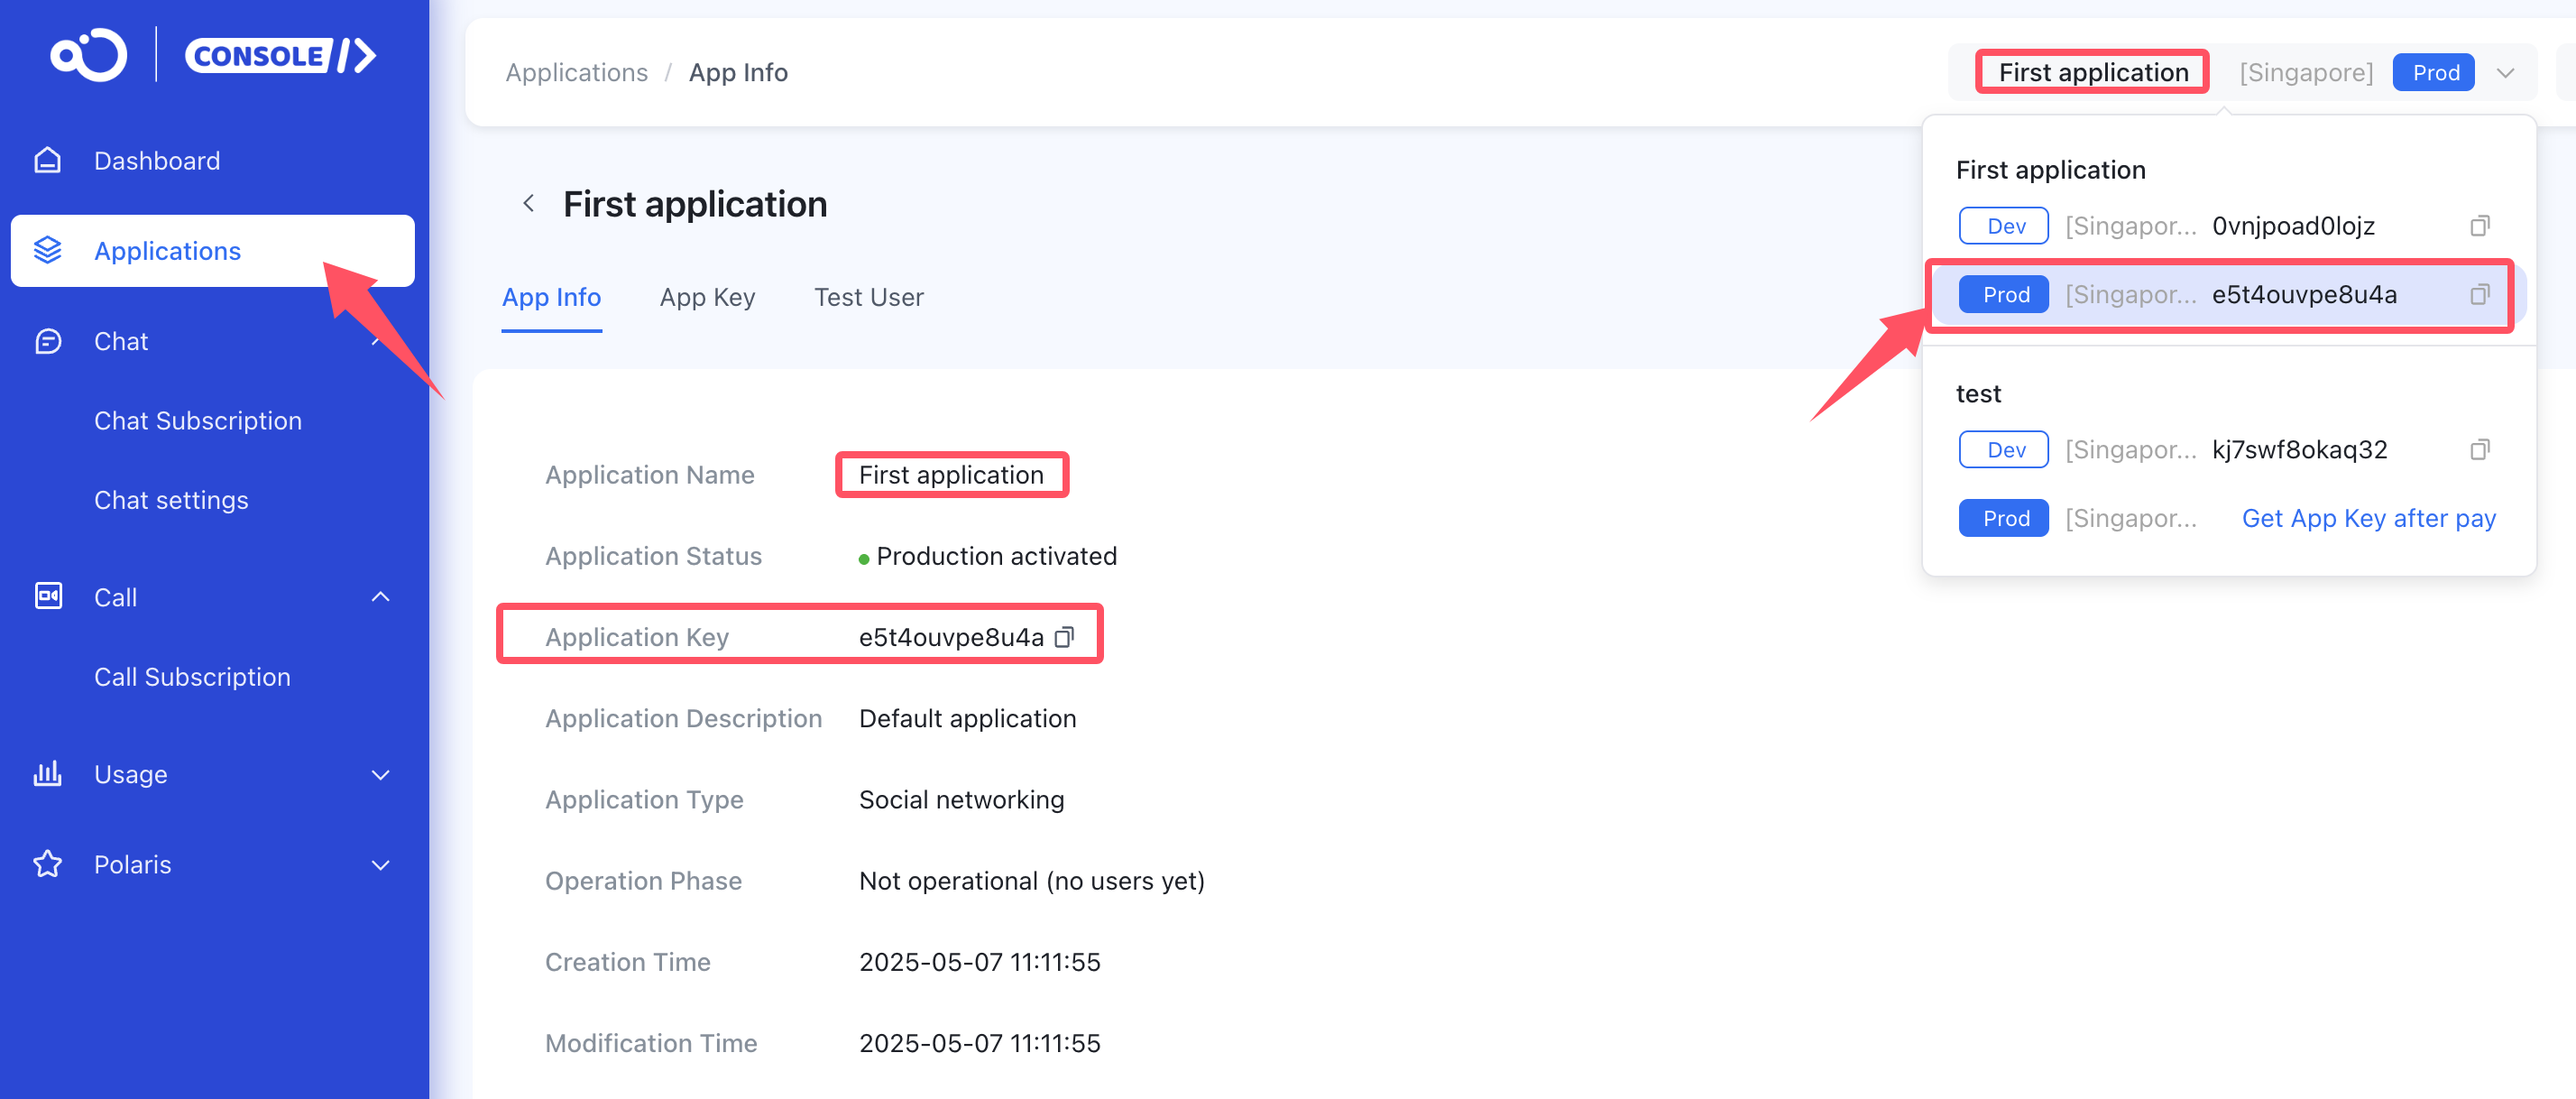The height and width of the screenshot is (1099, 2576).
Task: Collapse the Call menu section
Action: [380, 597]
